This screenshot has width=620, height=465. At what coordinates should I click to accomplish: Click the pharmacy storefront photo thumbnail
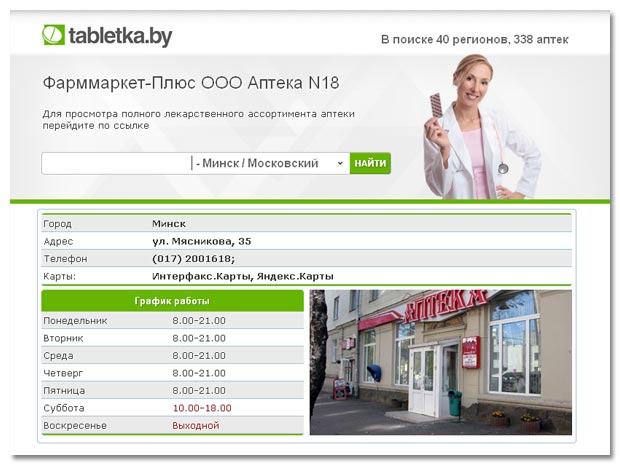click(441, 362)
